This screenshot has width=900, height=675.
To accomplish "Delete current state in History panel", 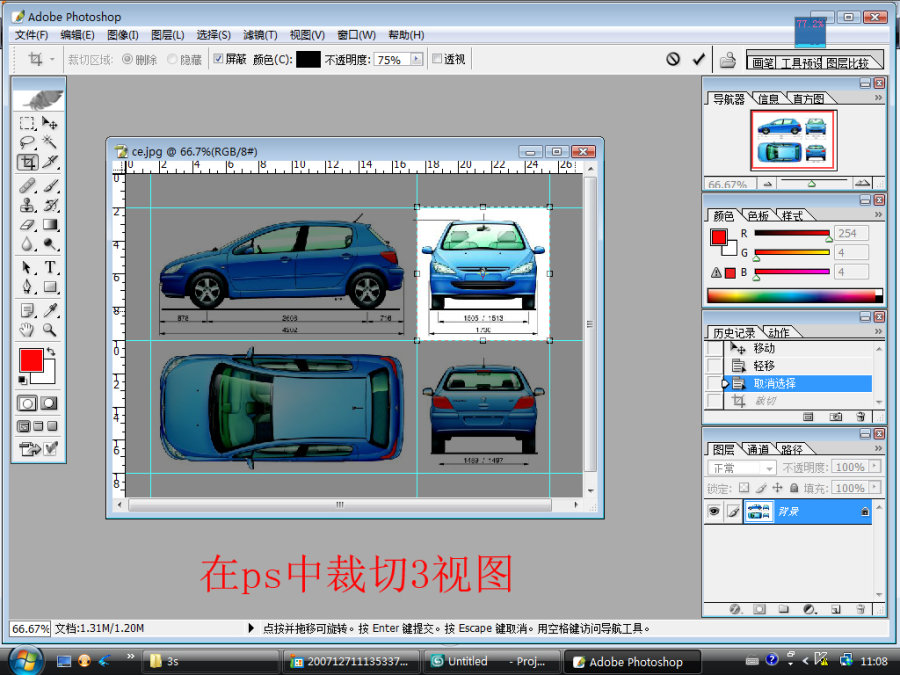I will (860, 417).
